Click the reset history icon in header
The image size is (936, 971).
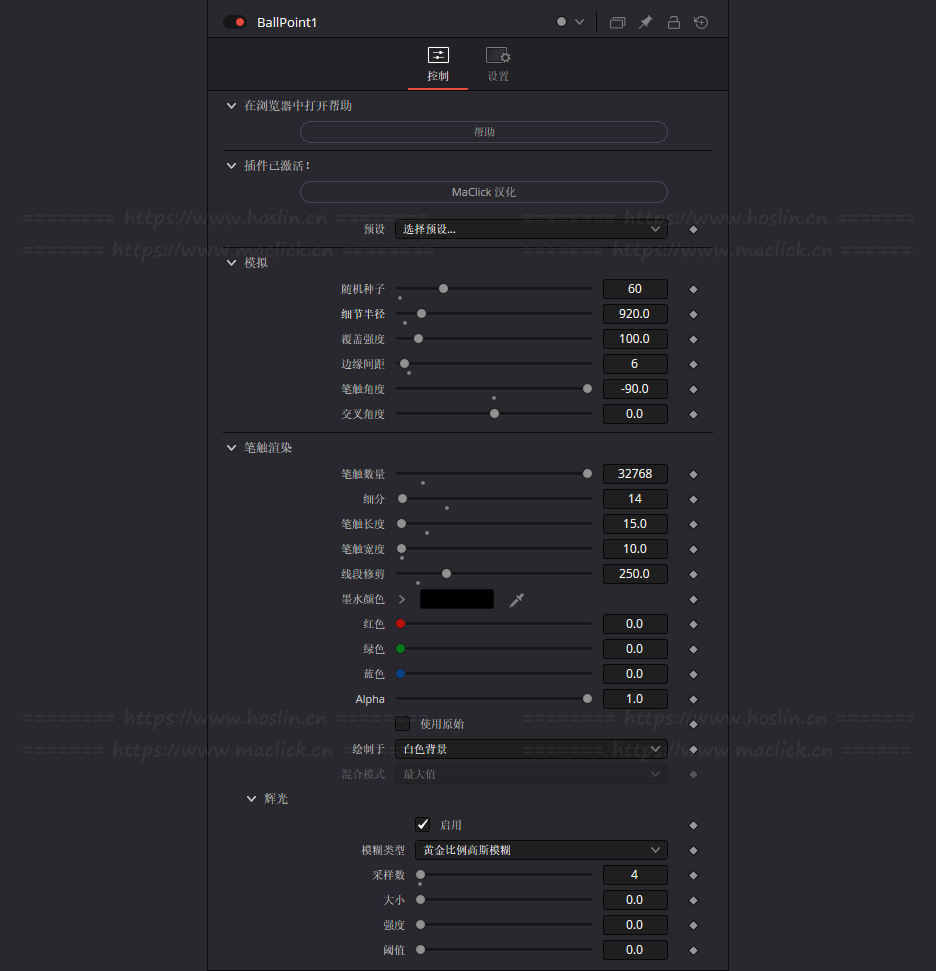pos(701,22)
